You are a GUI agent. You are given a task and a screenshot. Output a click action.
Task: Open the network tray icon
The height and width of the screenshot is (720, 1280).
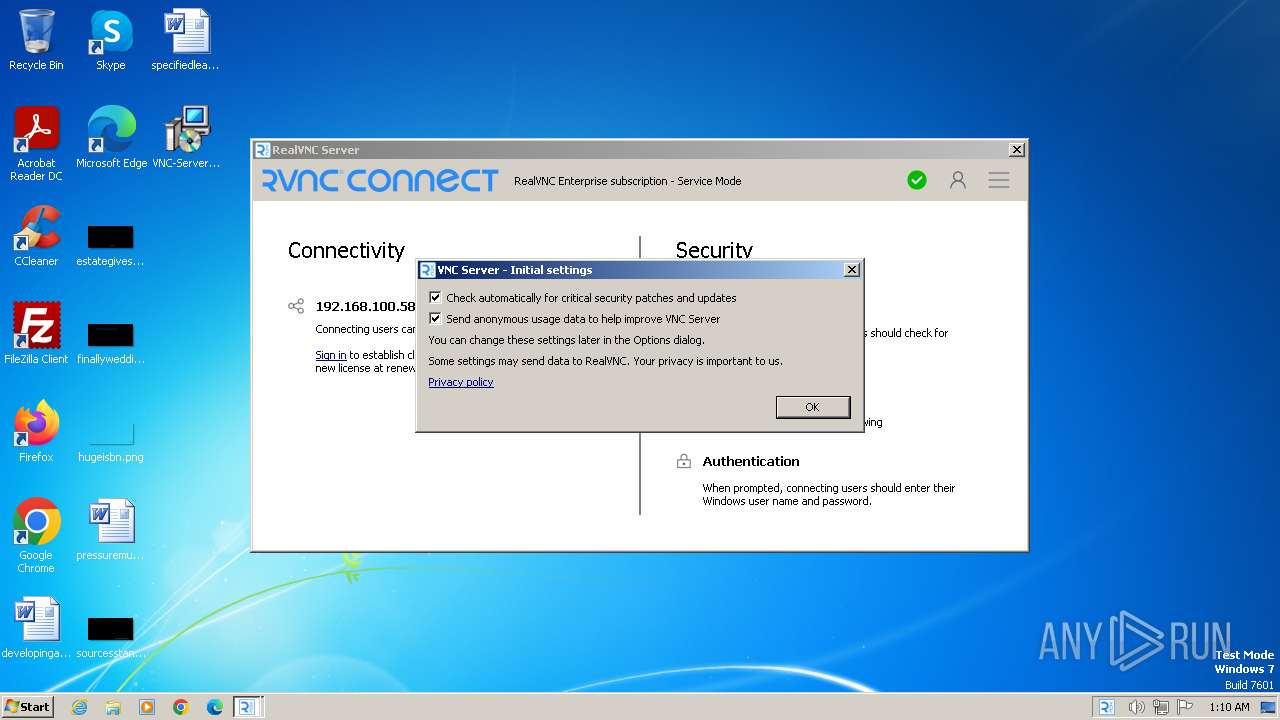click(x=1161, y=707)
